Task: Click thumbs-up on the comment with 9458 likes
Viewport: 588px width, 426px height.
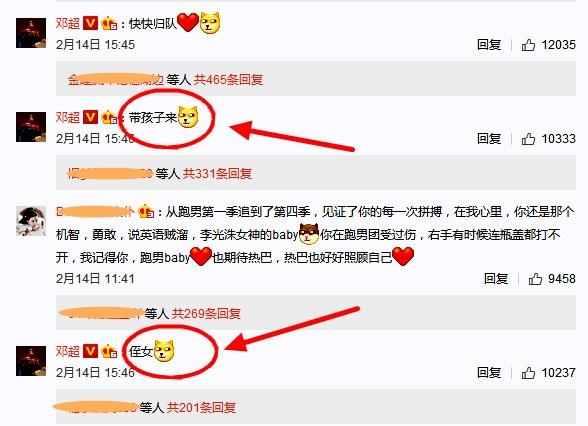Action: coord(535,279)
